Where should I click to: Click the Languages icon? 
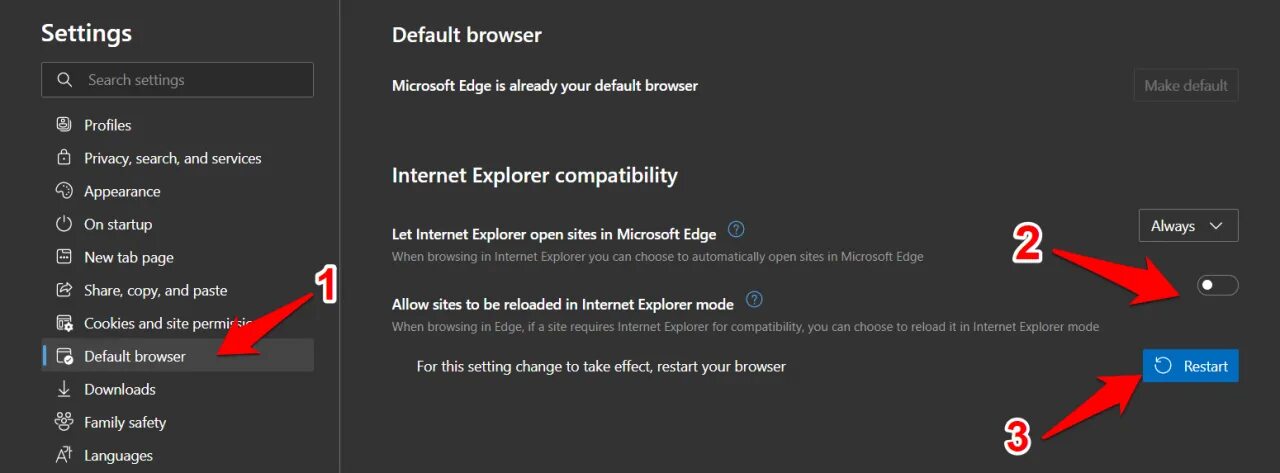pos(64,455)
